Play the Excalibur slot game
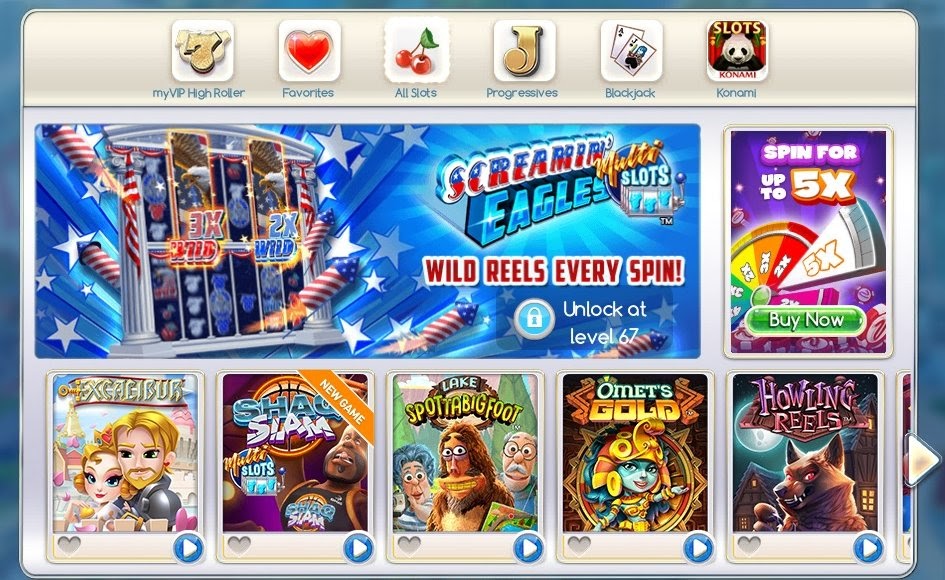 [x=189, y=548]
